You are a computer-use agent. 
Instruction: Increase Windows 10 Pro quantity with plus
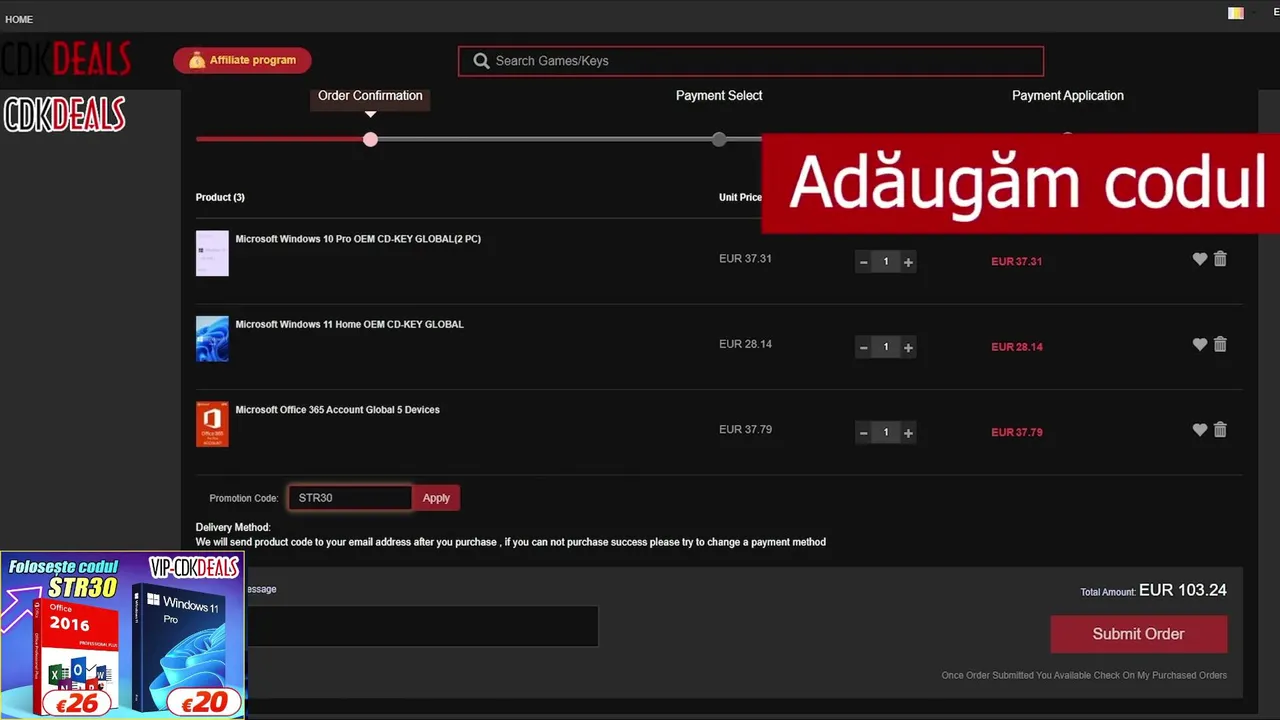(x=908, y=262)
